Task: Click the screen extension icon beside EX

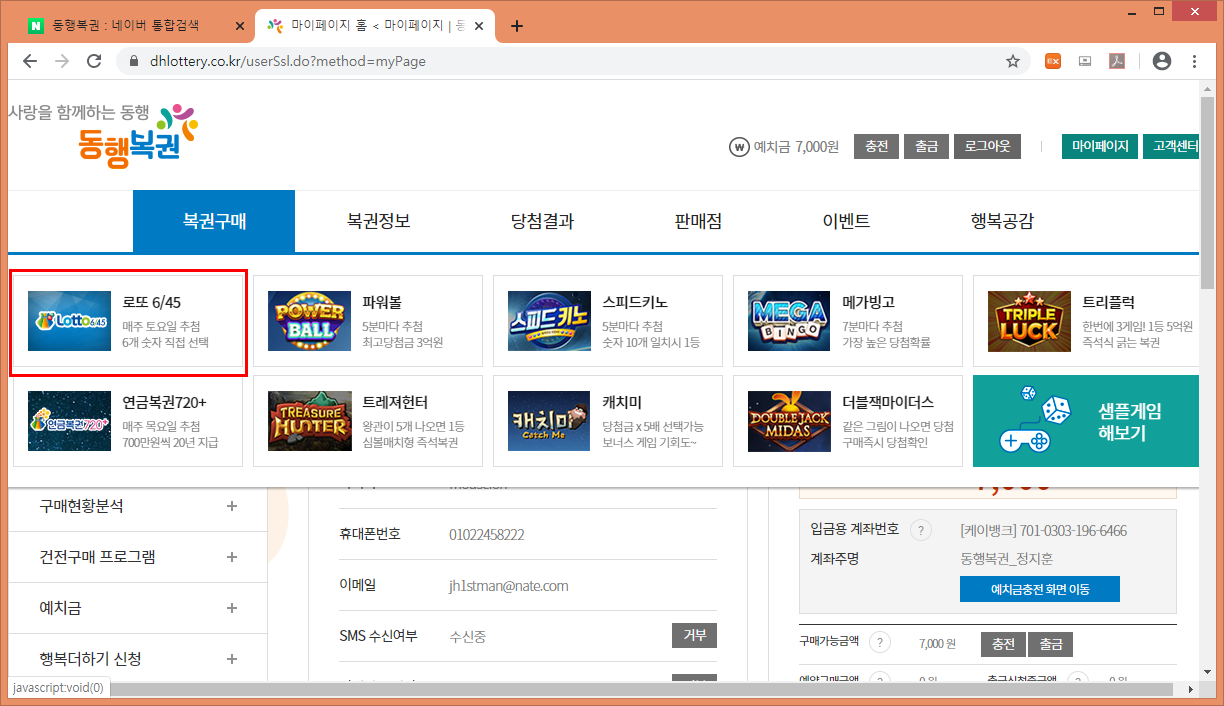Action: pos(1085,61)
